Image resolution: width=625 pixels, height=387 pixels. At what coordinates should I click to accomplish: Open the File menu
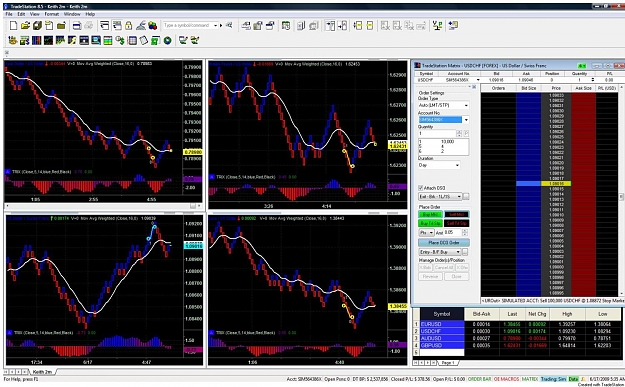point(9,14)
